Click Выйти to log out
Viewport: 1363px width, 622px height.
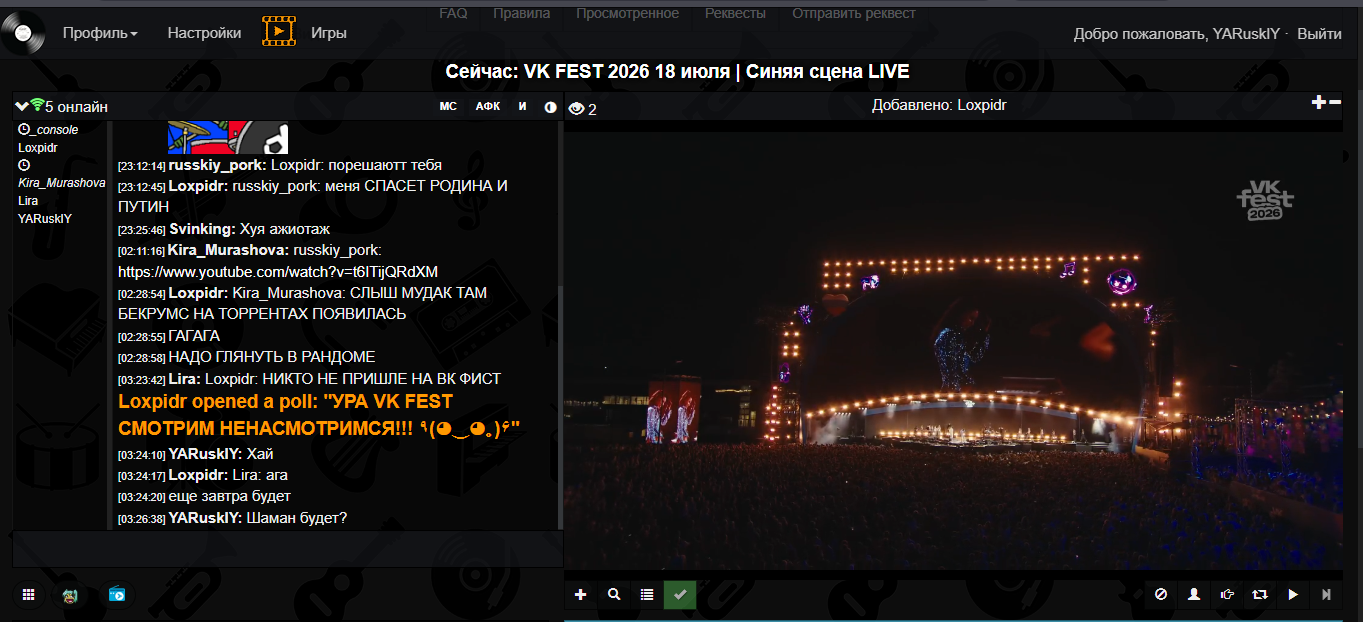click(1319, 34)
